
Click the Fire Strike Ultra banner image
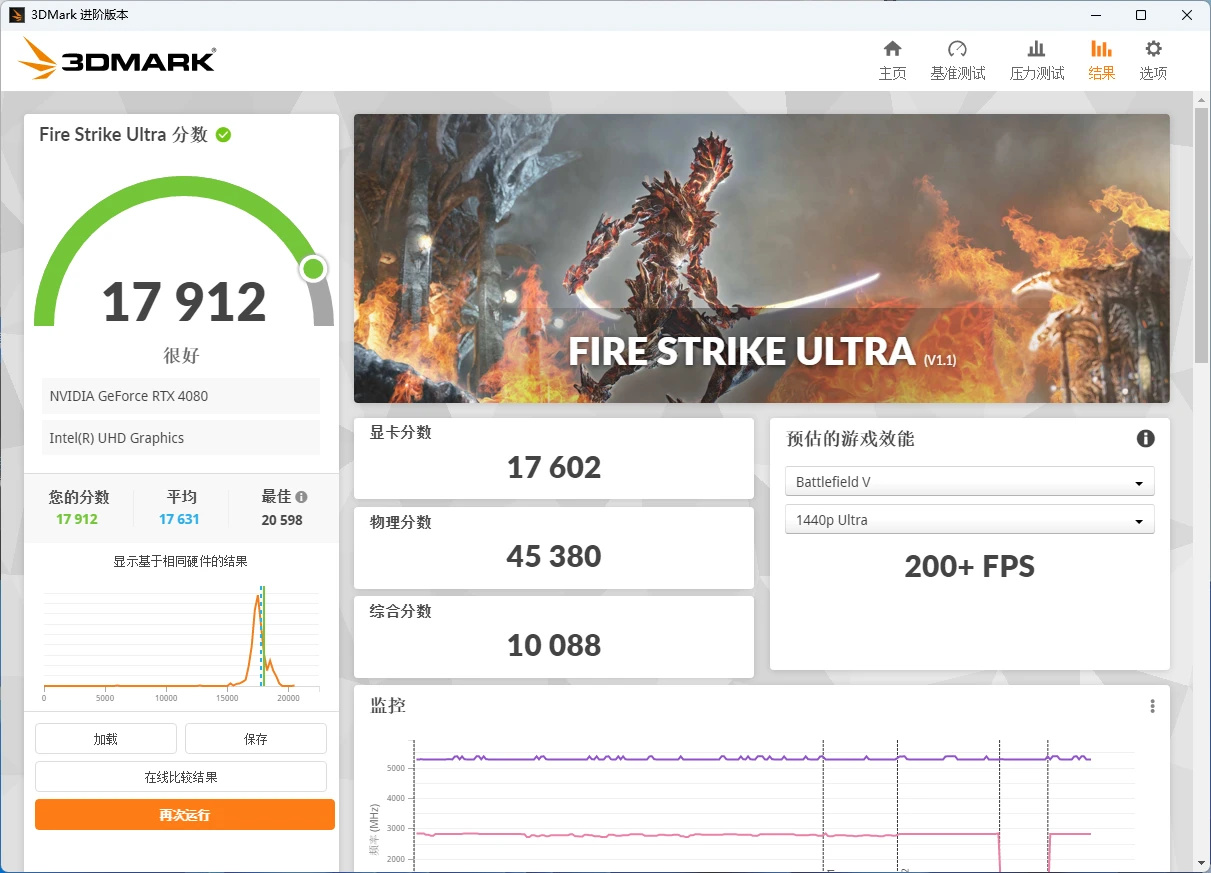[x=761, y=258]
